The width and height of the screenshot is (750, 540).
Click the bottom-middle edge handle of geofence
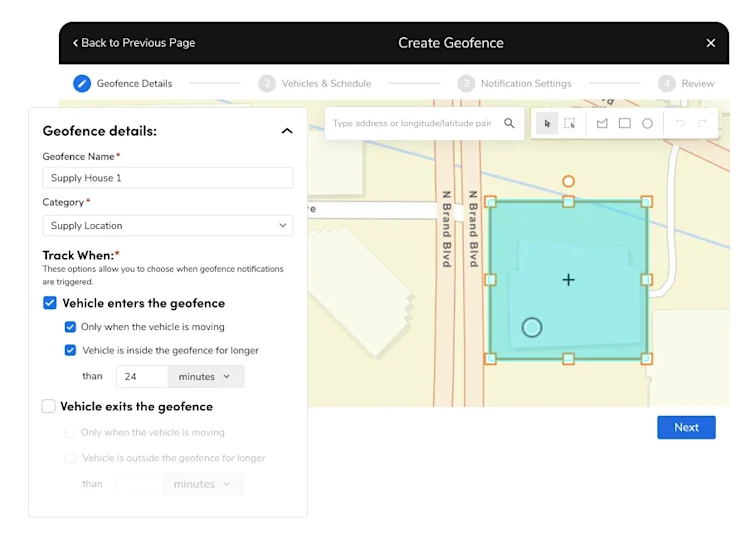(568, 359)
